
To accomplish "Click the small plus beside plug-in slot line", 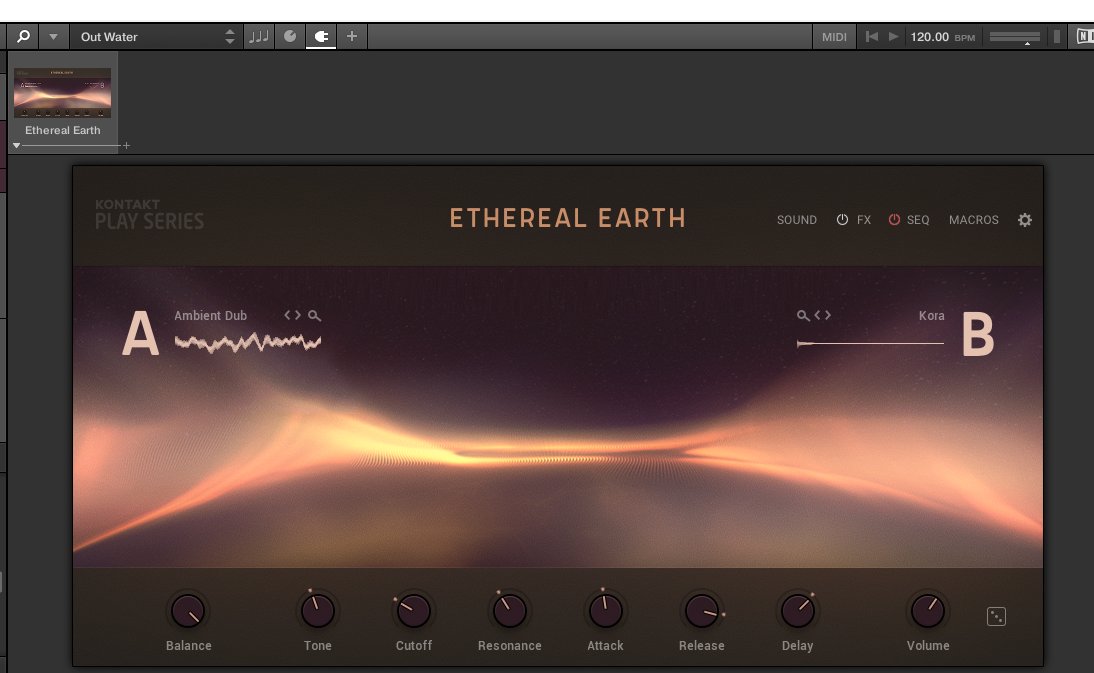I will click(126, 146).
